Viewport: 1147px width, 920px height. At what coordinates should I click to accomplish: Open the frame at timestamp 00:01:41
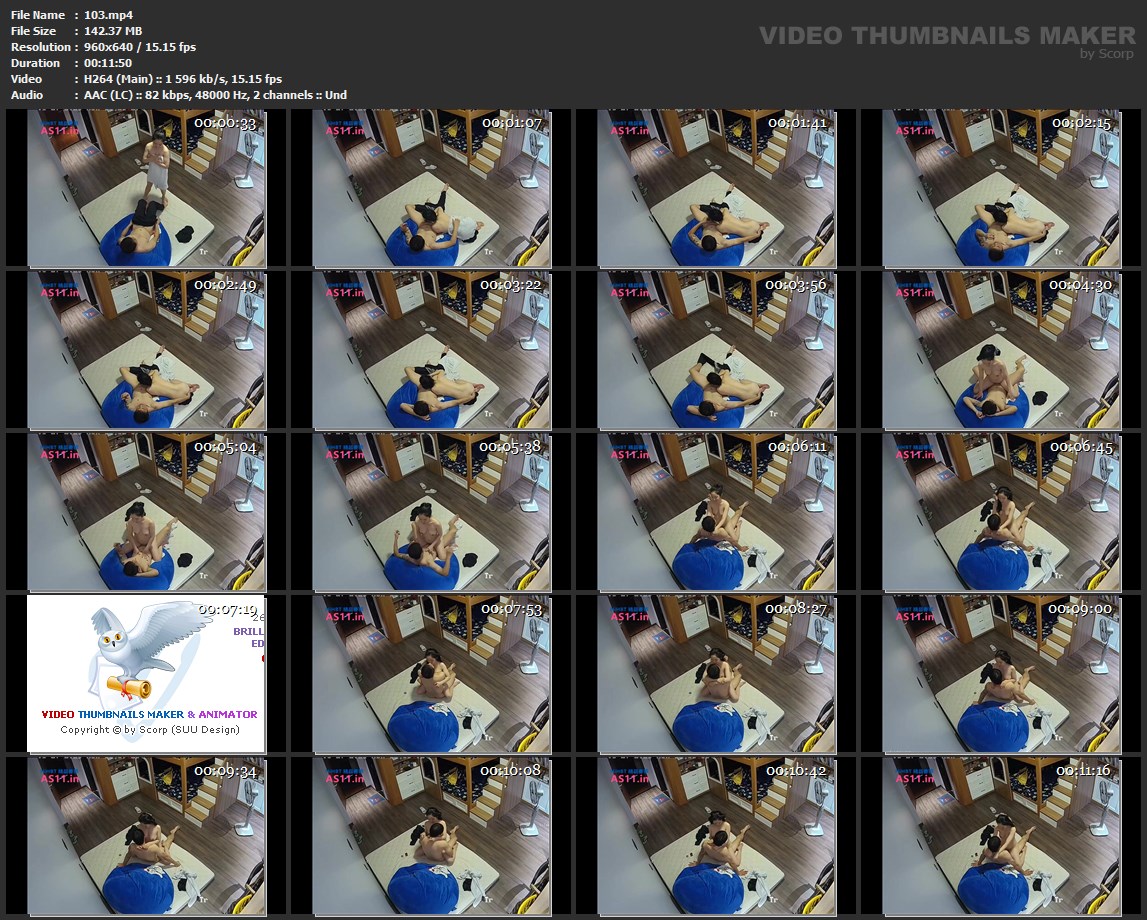[x=716, y=188]
